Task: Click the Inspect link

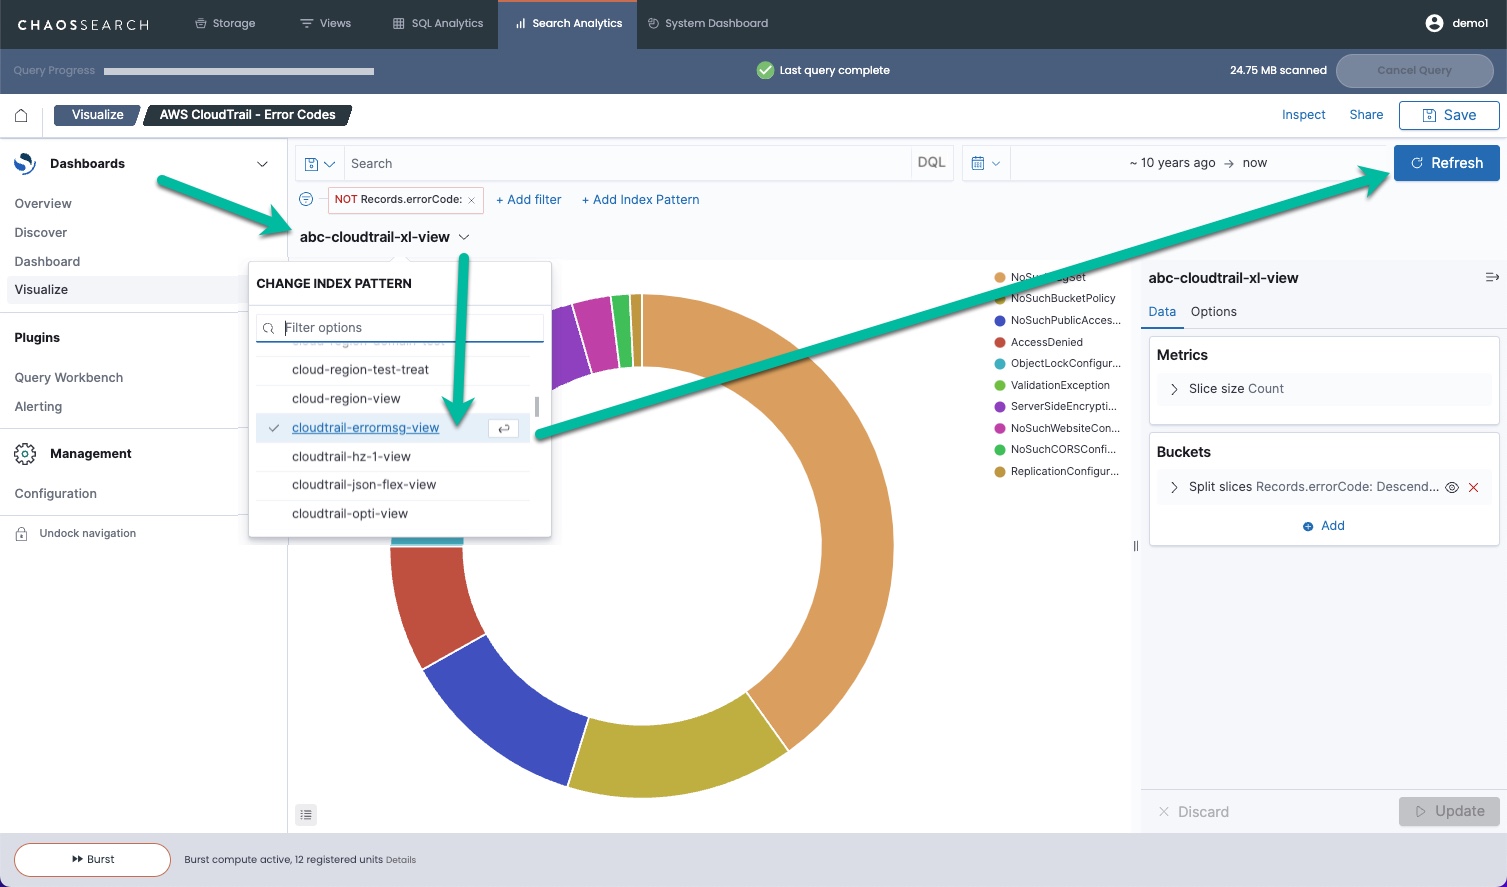Action: 1303,115
